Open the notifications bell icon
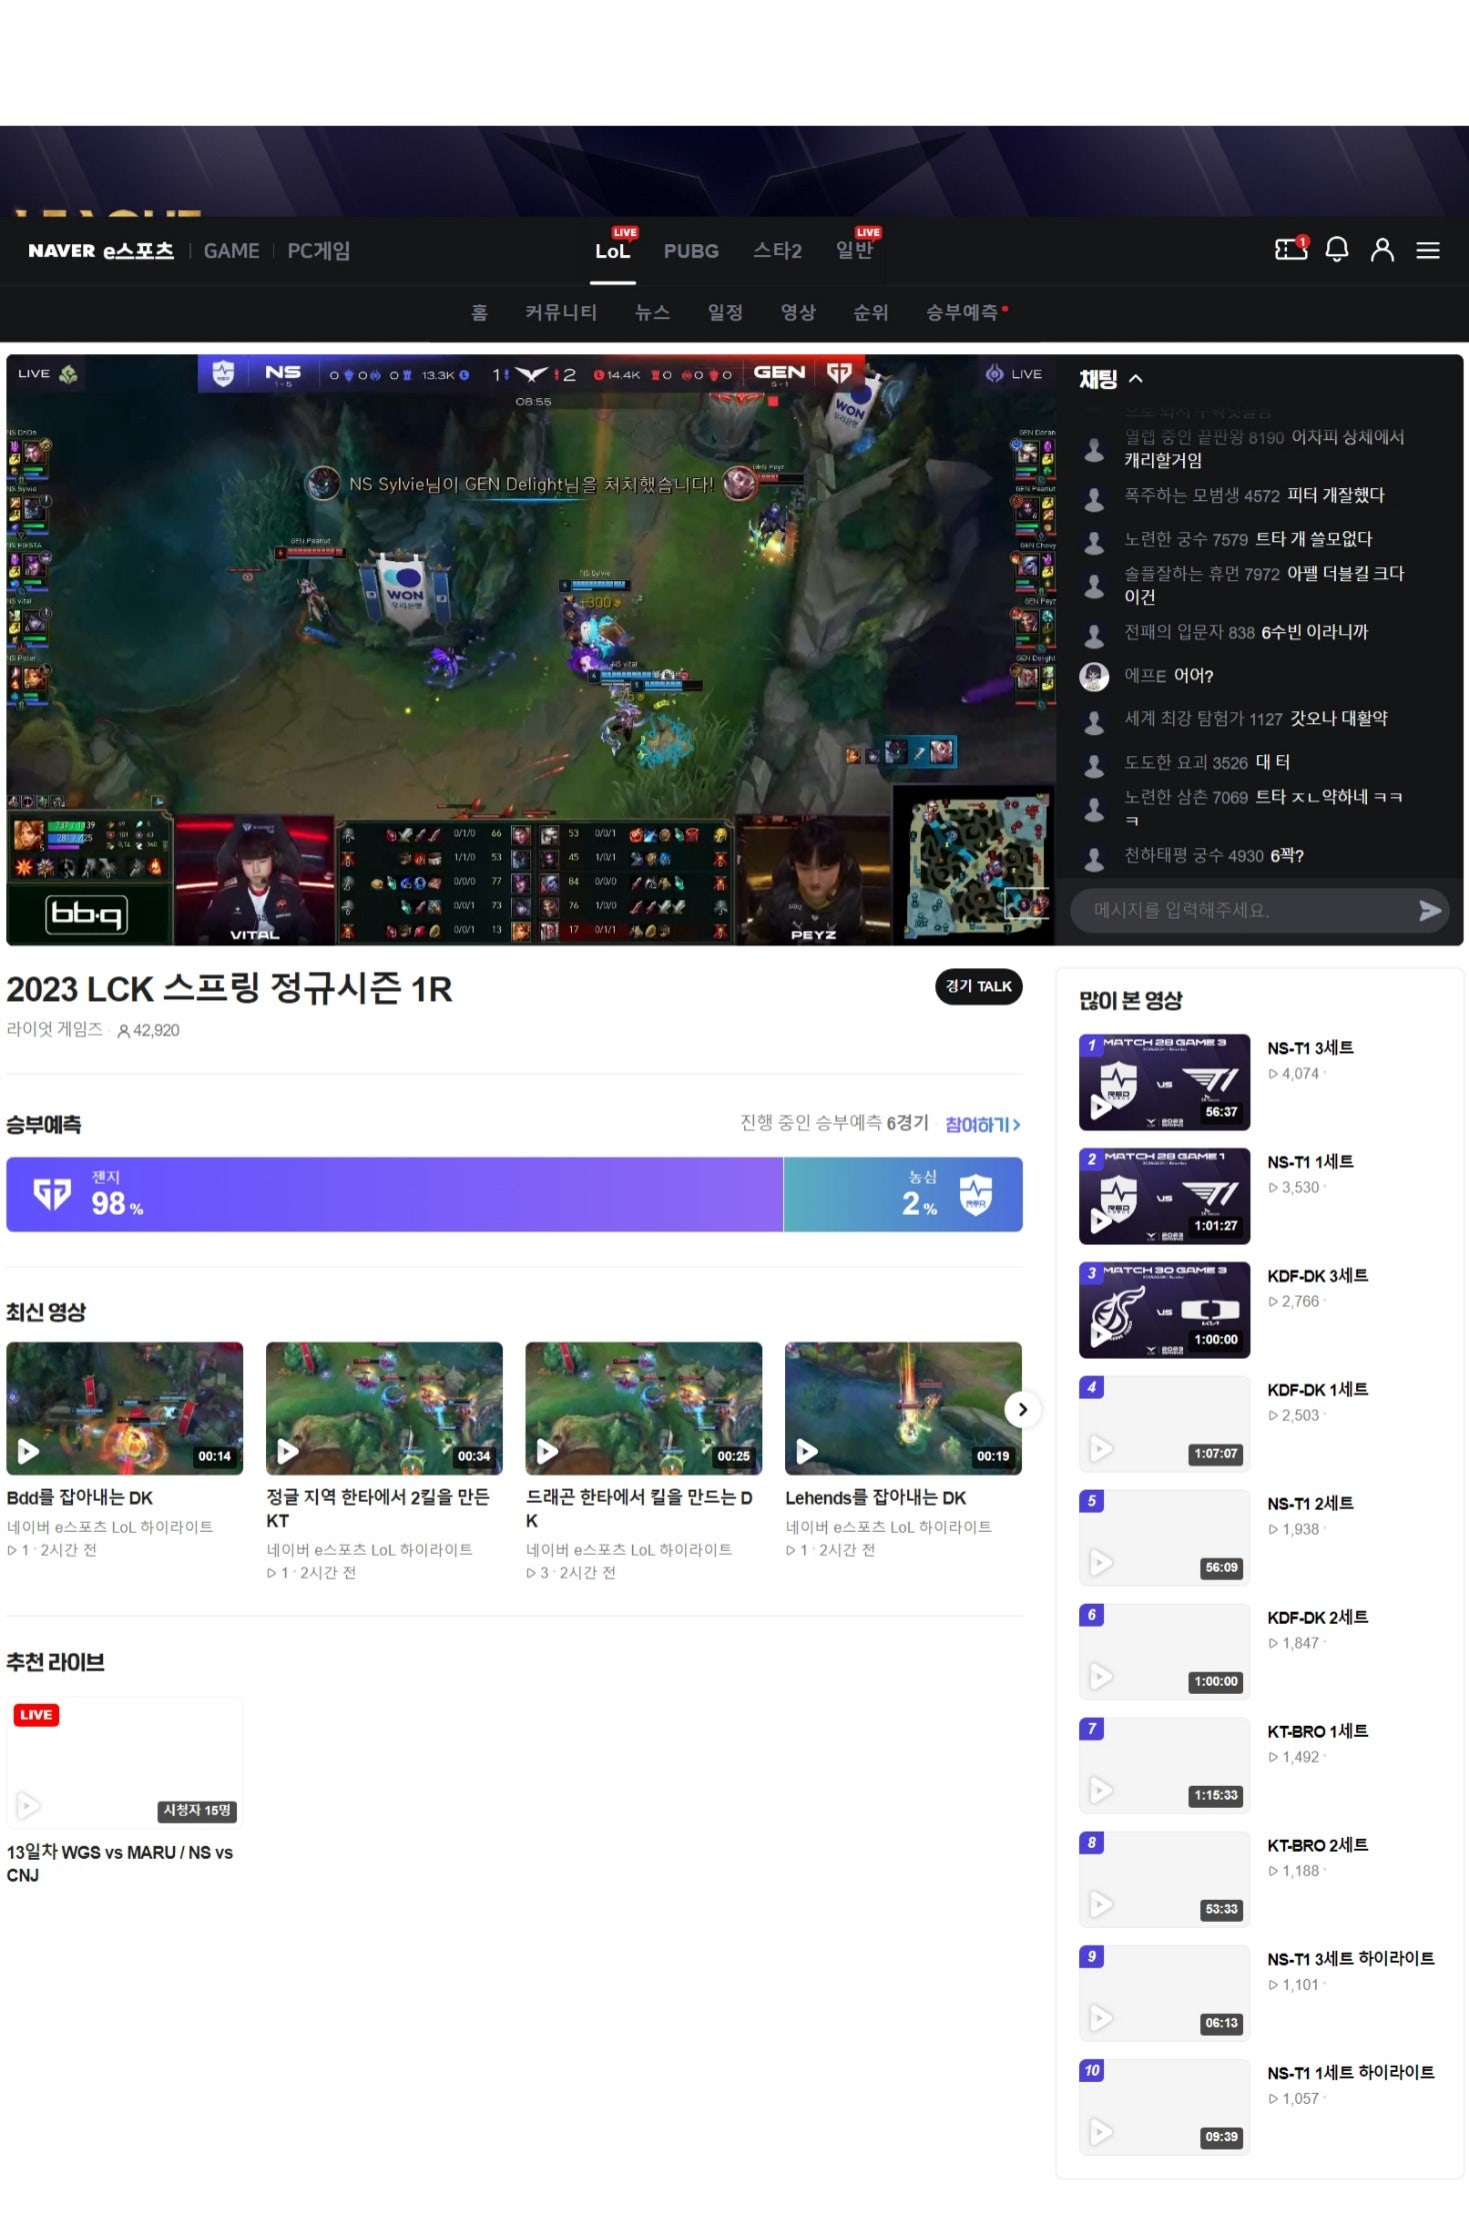 tap(1337, 249)
